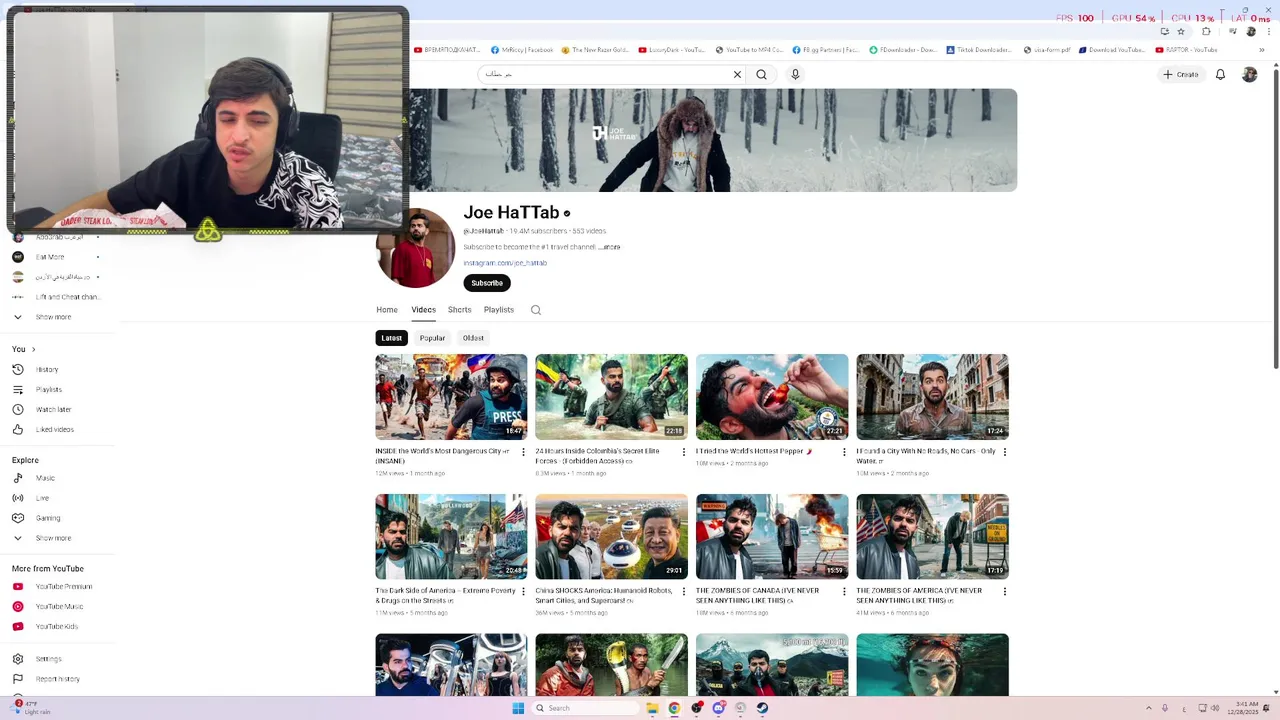Click the search magnifier button
The height and width of the screenshot is (720, 1280).
tap(762, 74)
